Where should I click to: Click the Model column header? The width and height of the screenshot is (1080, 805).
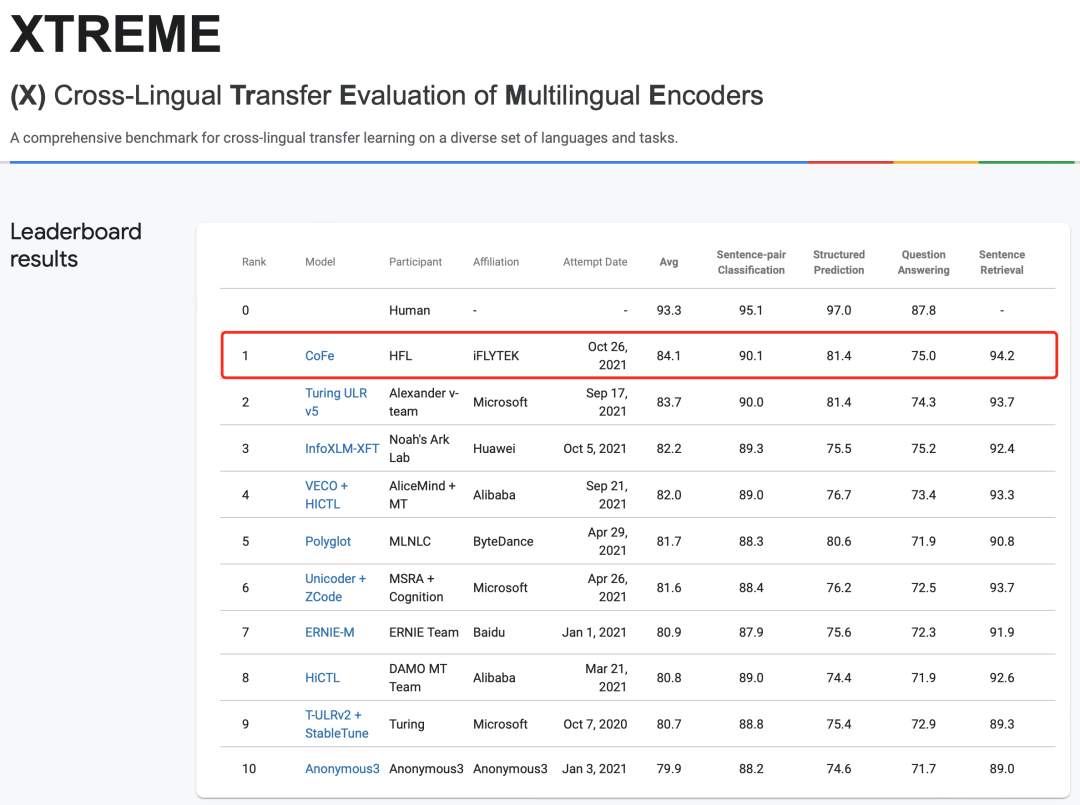pos(320,262)
